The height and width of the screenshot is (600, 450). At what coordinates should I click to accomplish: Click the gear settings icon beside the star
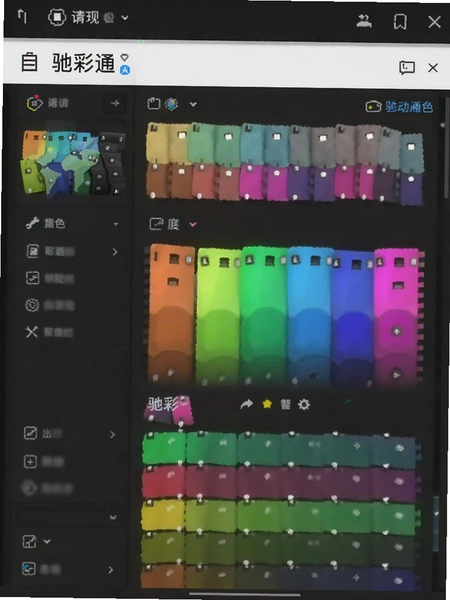(x=304, y=404)
